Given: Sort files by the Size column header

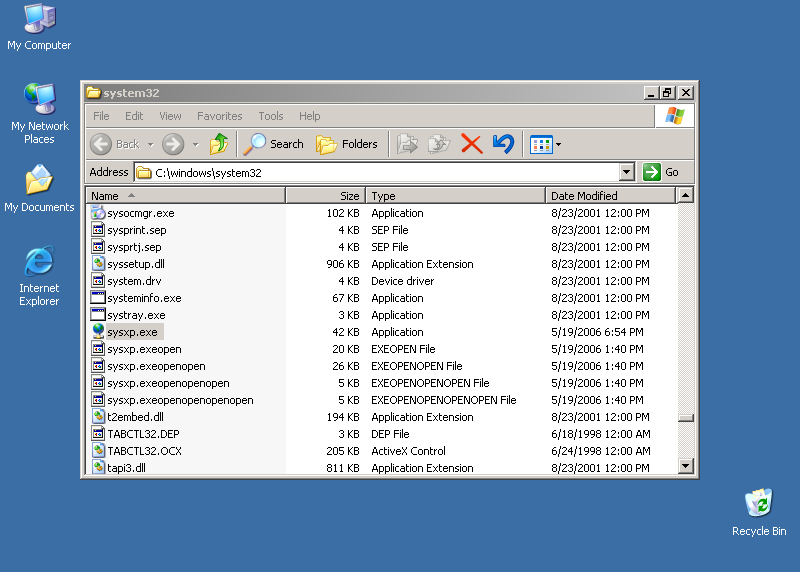Looking at the screenshot, I should 326,196.
